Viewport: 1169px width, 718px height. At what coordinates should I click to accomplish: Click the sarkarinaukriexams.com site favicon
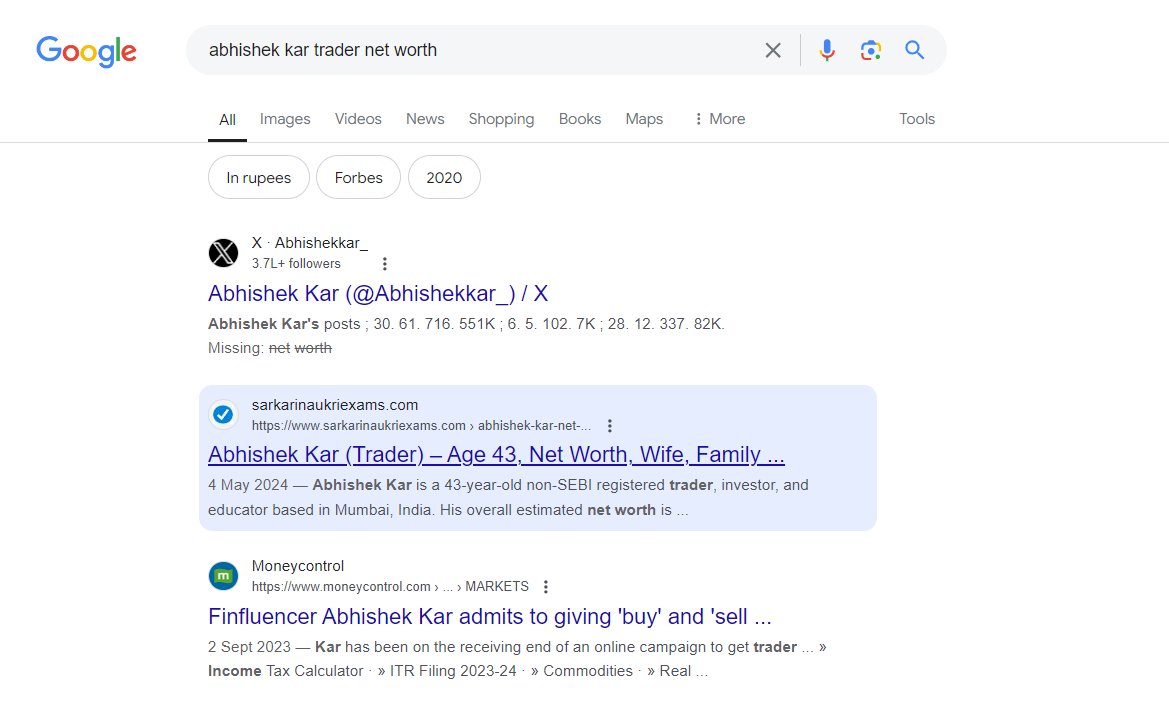point(223,414)
